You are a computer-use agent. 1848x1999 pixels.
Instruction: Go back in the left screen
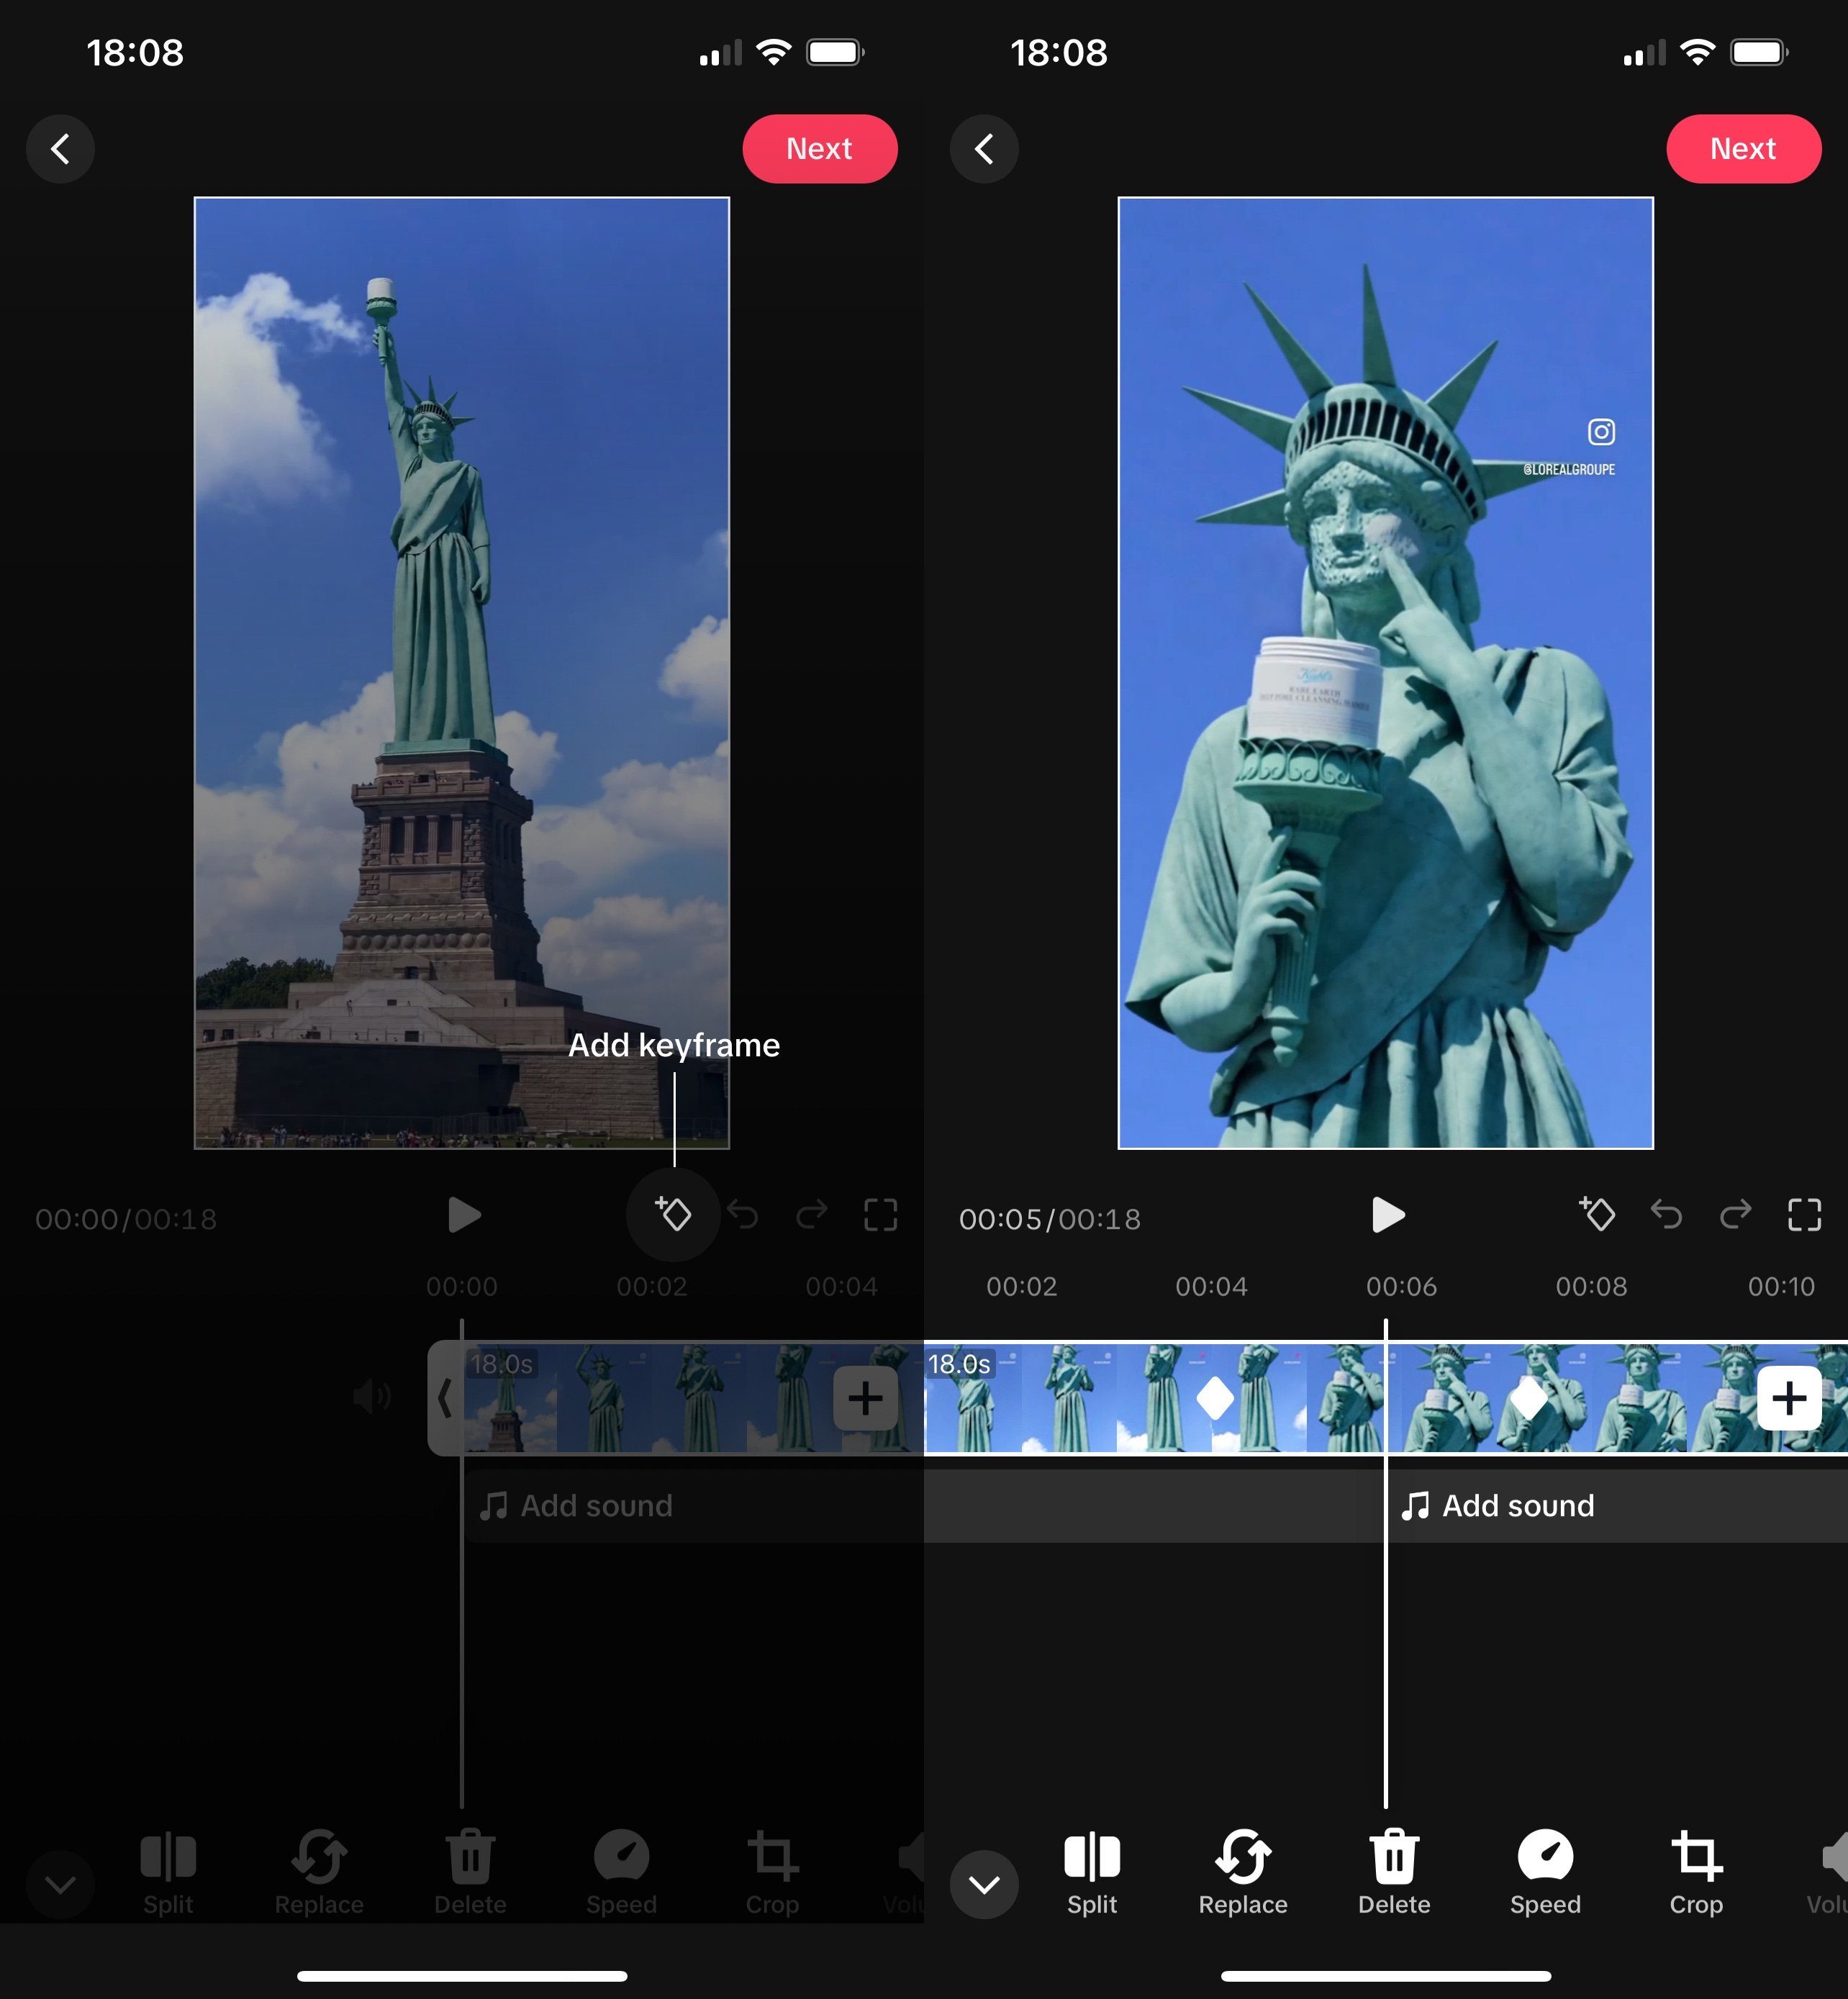click(60, 149)
